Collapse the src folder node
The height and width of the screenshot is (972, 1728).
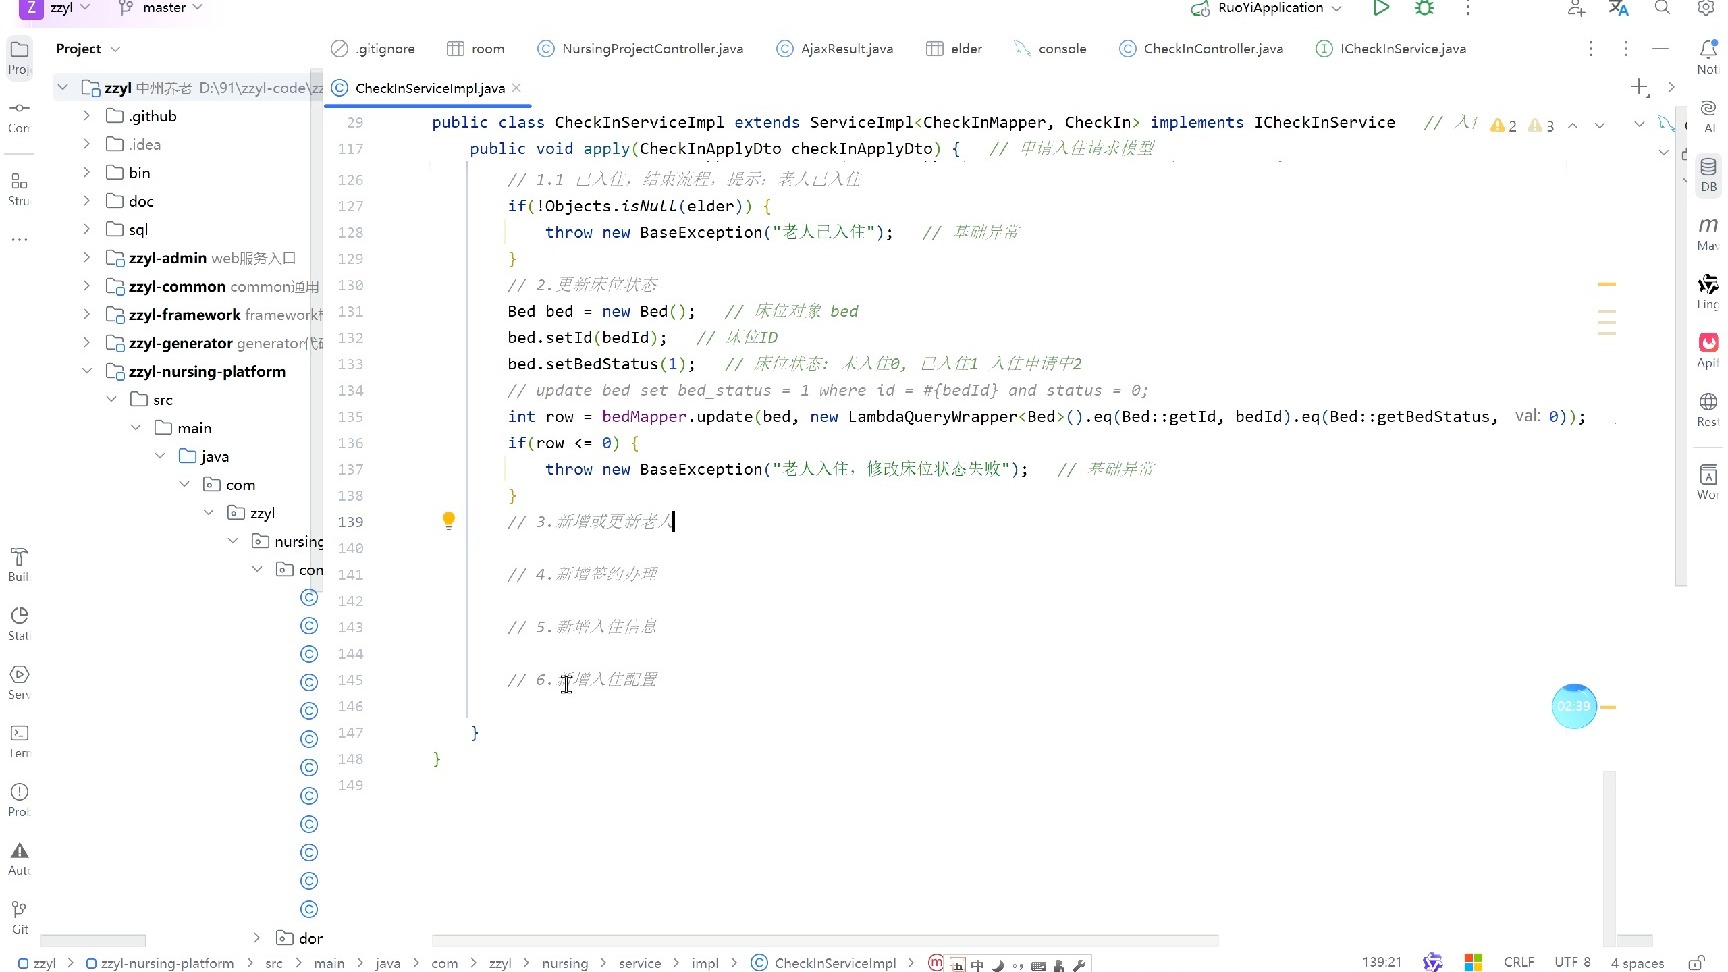click(111, 399)
